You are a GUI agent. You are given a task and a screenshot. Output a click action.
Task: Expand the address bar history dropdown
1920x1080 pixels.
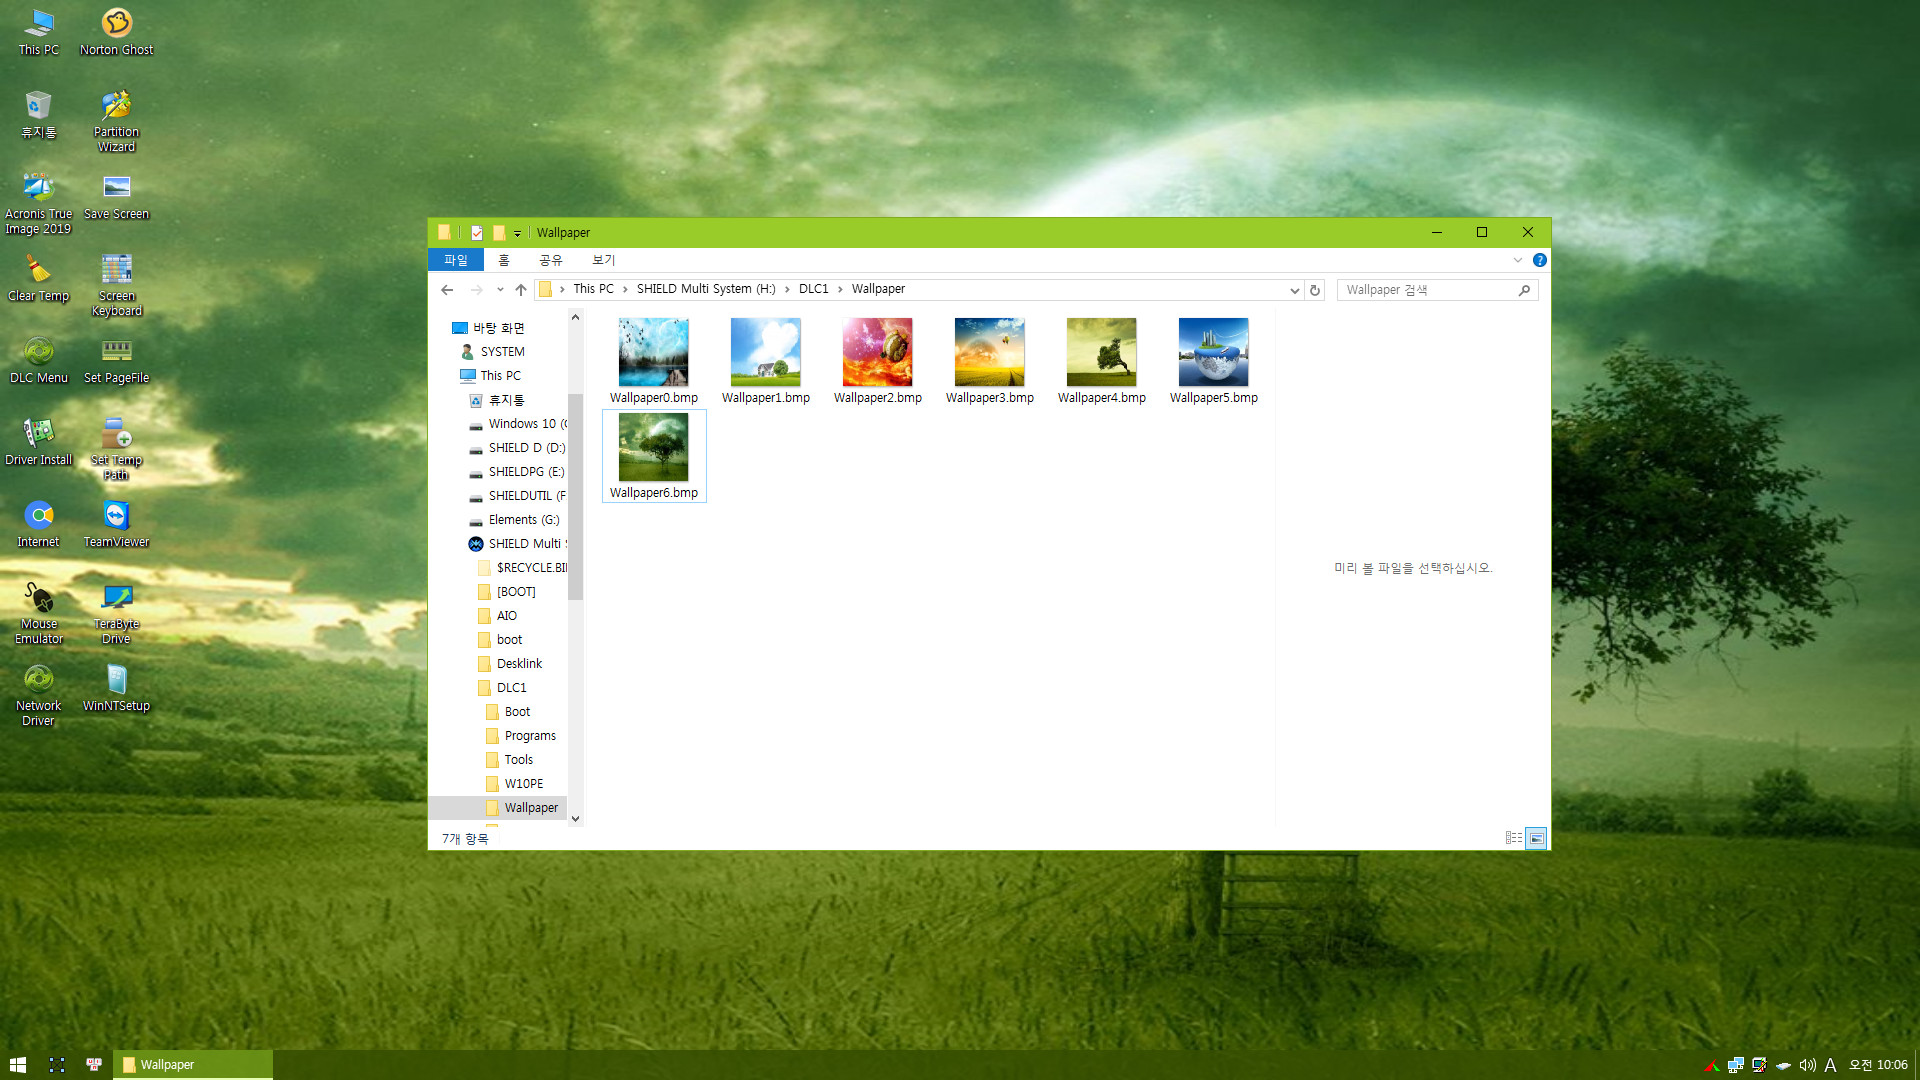coord(1294,290)
